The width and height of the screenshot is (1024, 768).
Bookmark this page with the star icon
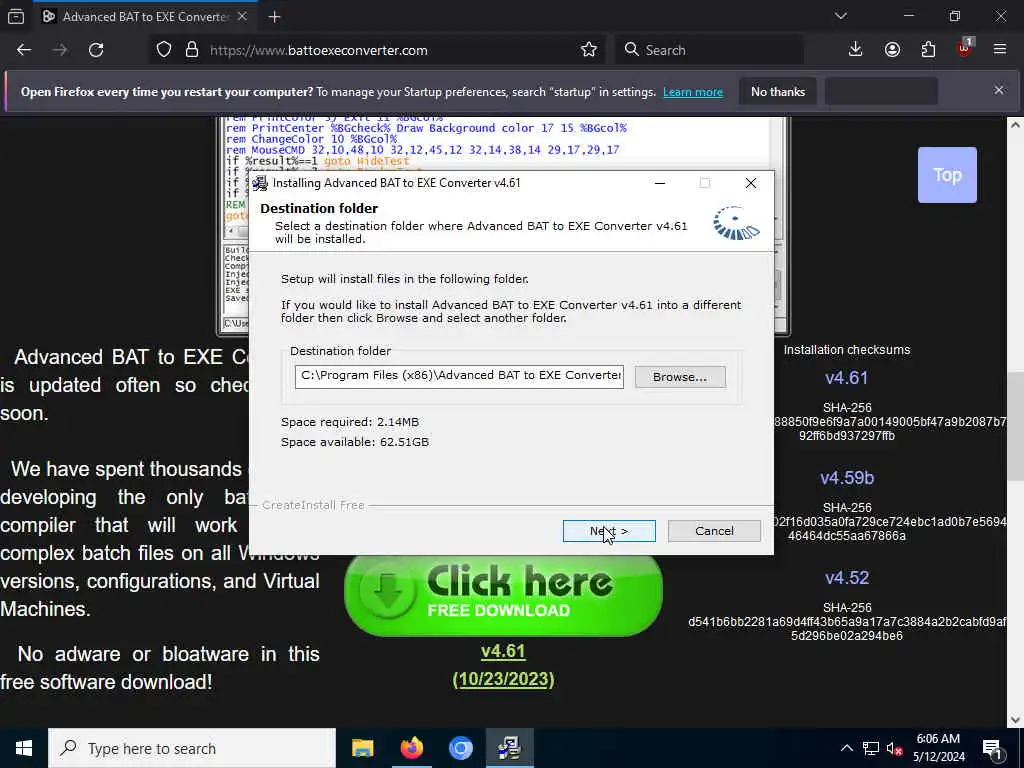[x=588, y=50]
